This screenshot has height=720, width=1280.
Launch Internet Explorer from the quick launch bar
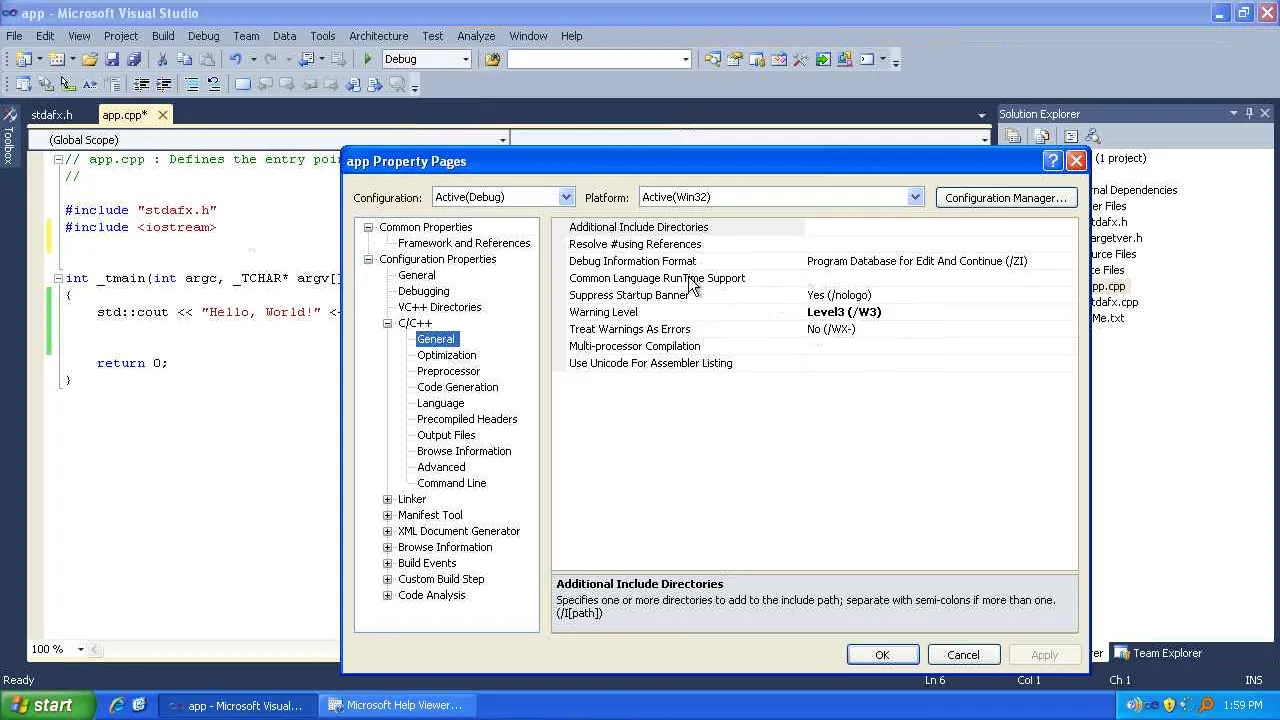(x=117, y=705)
